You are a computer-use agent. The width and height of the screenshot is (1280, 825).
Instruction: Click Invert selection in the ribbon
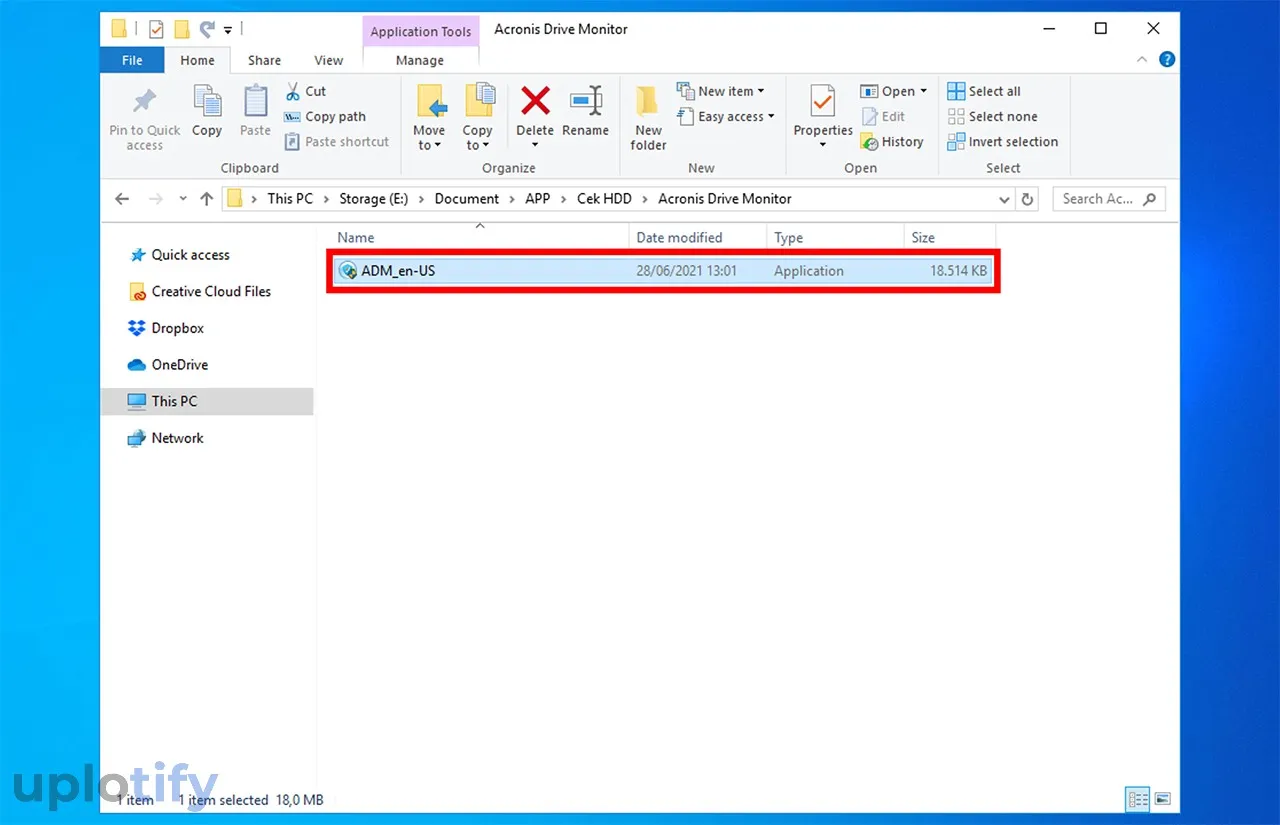coord(1003,142)
